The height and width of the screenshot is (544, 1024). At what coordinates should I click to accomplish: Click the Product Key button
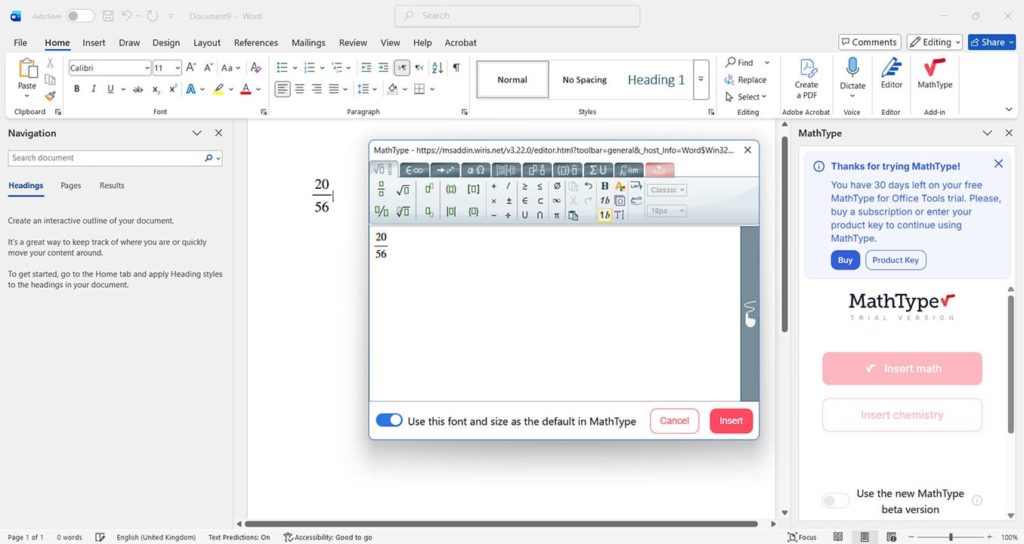coord(895,260)
